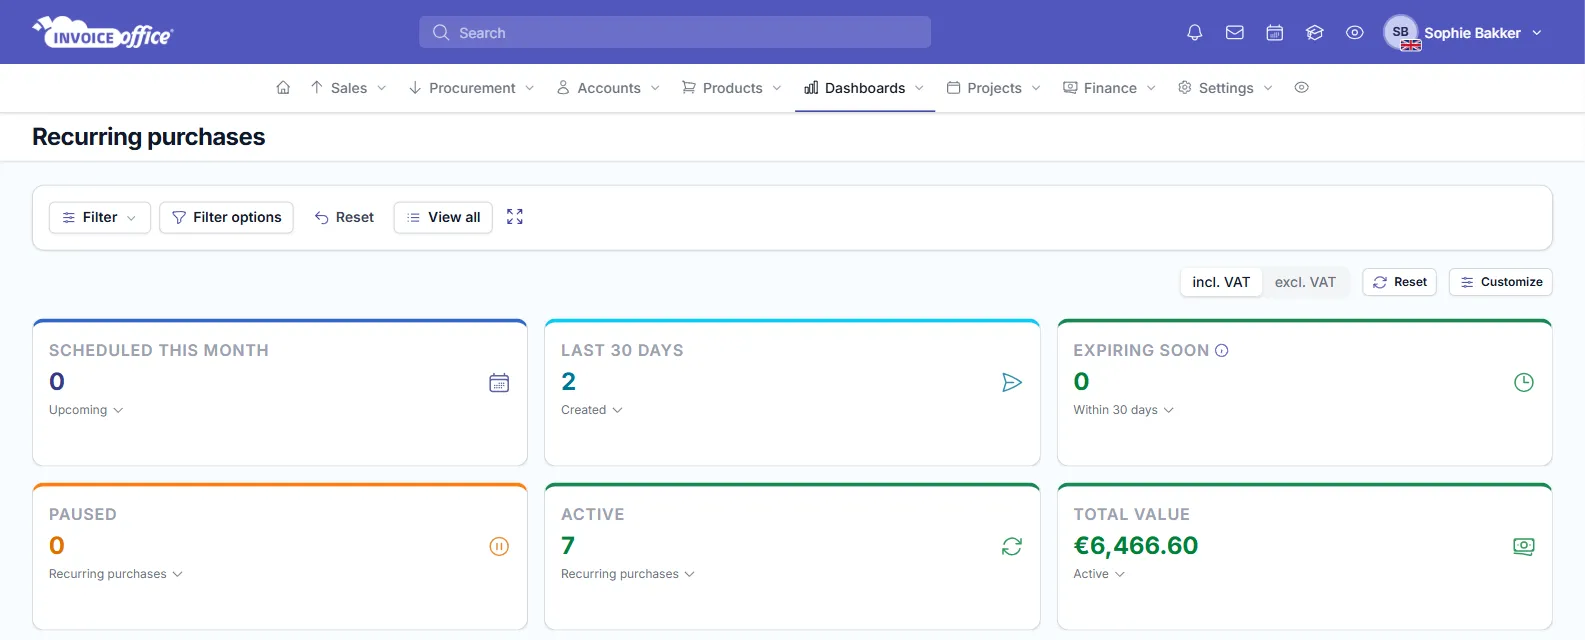
Task: Click pause icon in Paused card
Action: [x=499, y=546]
